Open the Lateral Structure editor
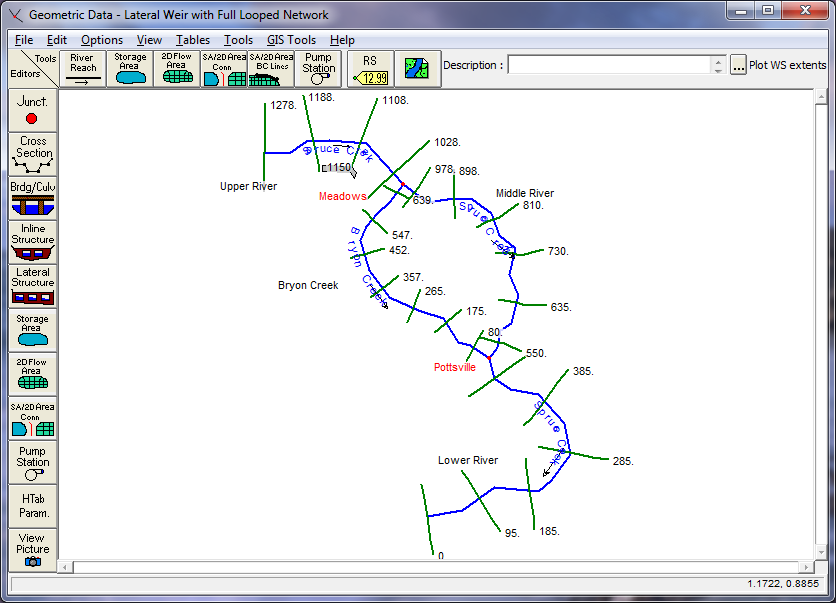Image resolution: width=836 pixels, height=603 pixels. (x=32, y=284)
